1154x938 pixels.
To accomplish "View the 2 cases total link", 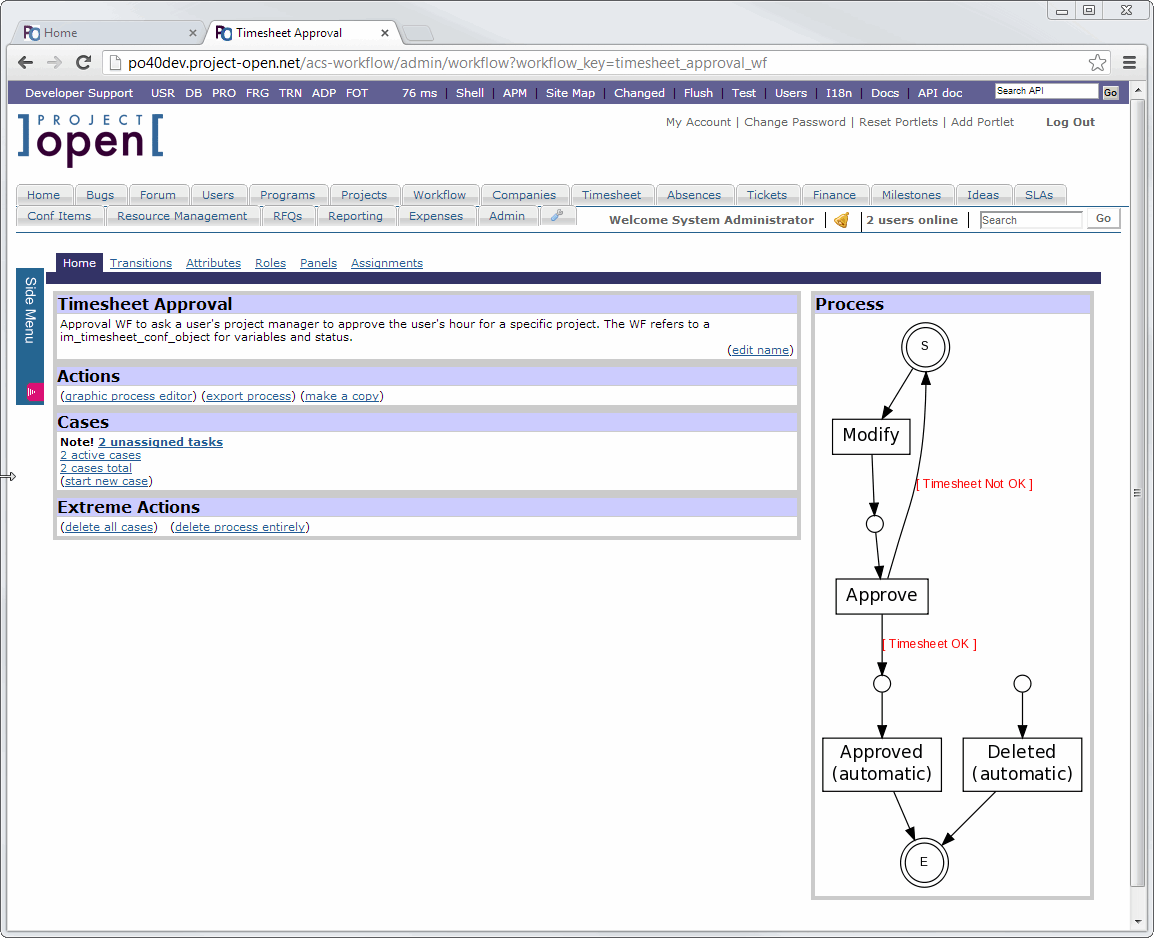I will pyautogui.click(x=96, y=468).
